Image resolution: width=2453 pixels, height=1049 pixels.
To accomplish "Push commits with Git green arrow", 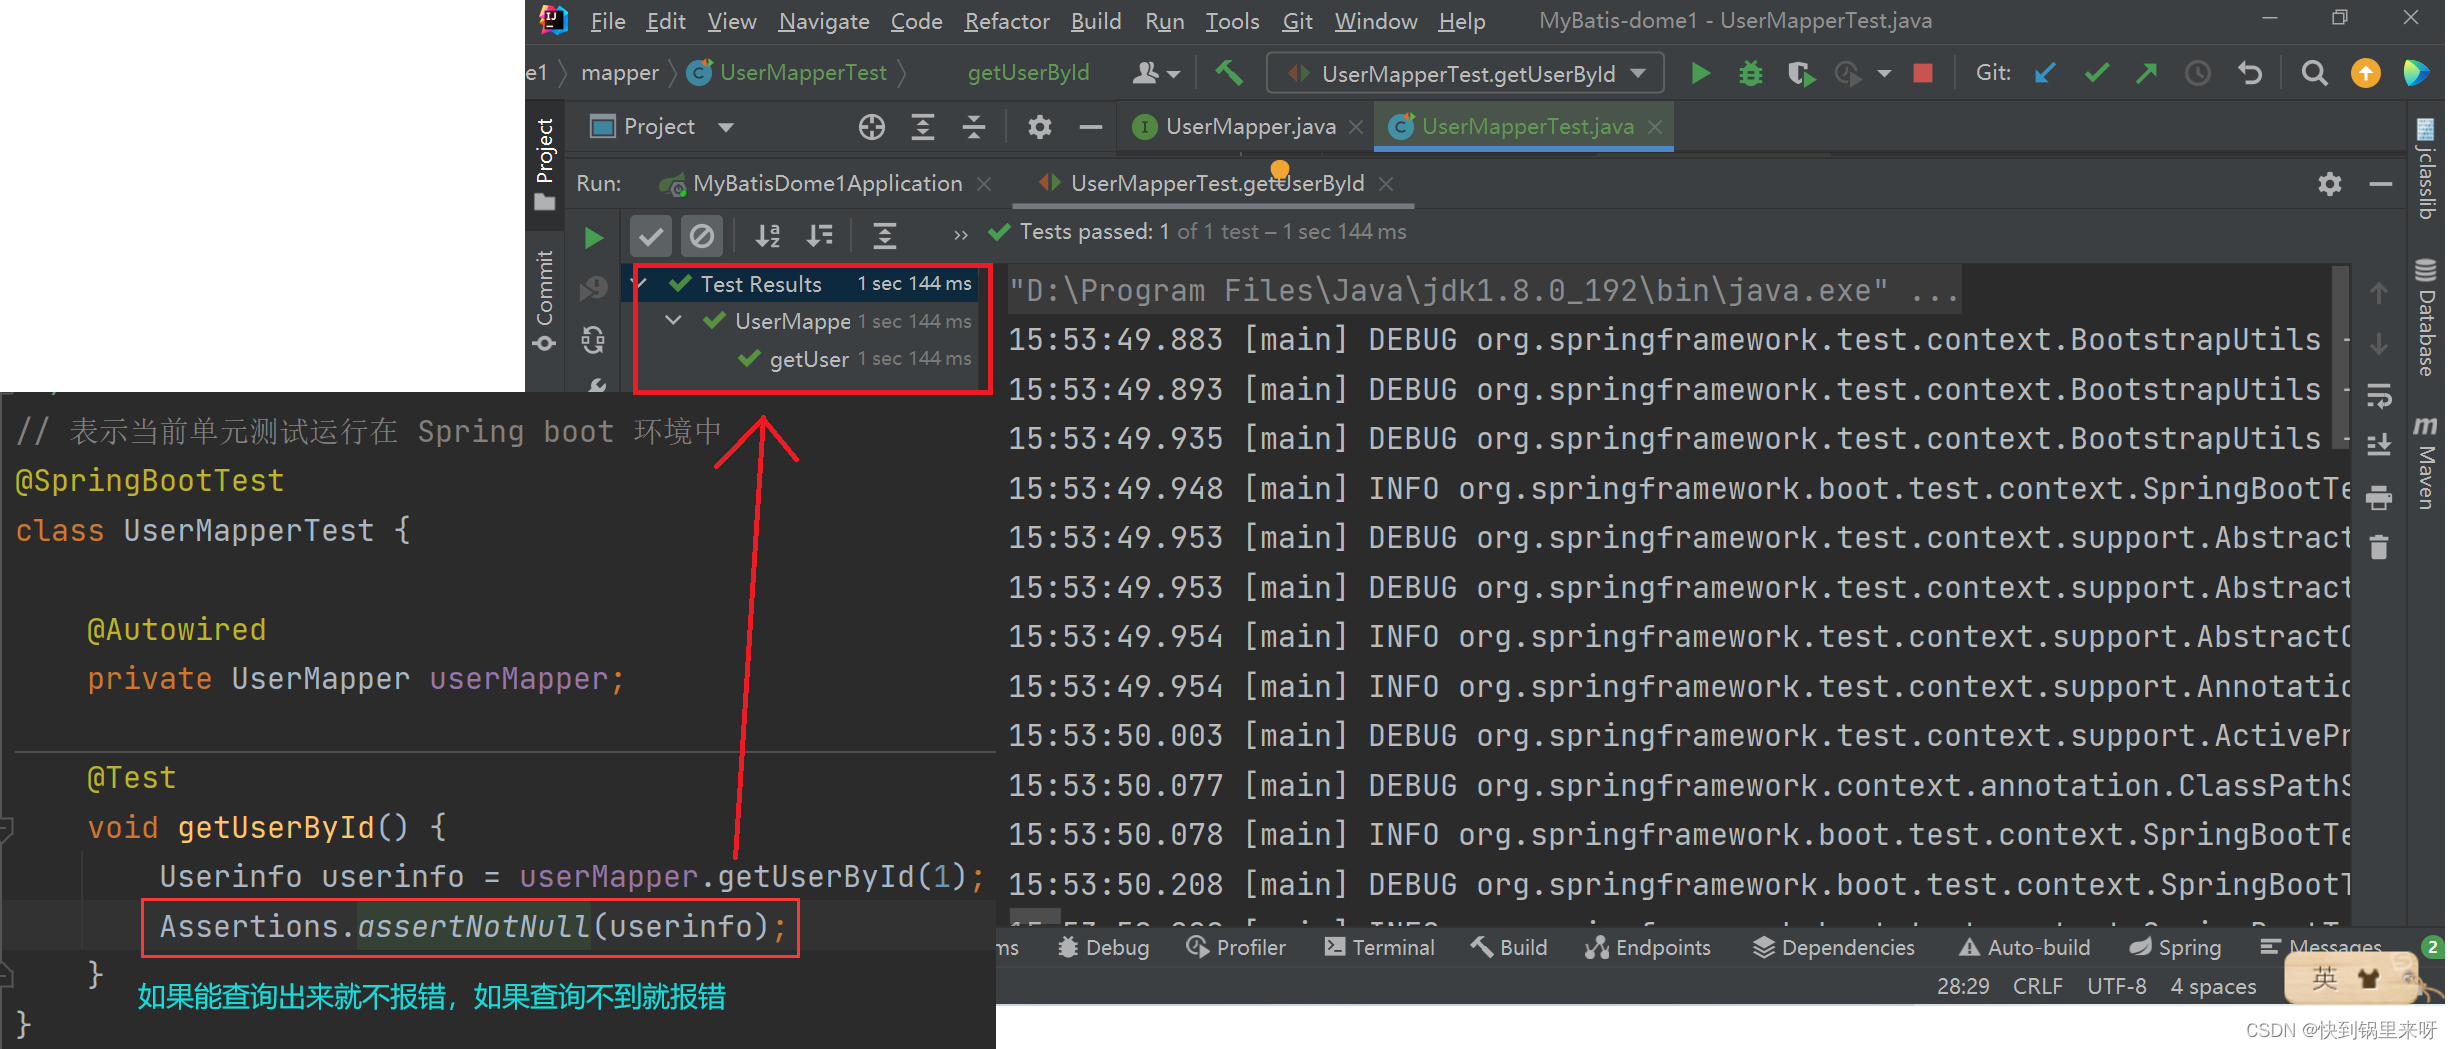I will click(2146, 73).
